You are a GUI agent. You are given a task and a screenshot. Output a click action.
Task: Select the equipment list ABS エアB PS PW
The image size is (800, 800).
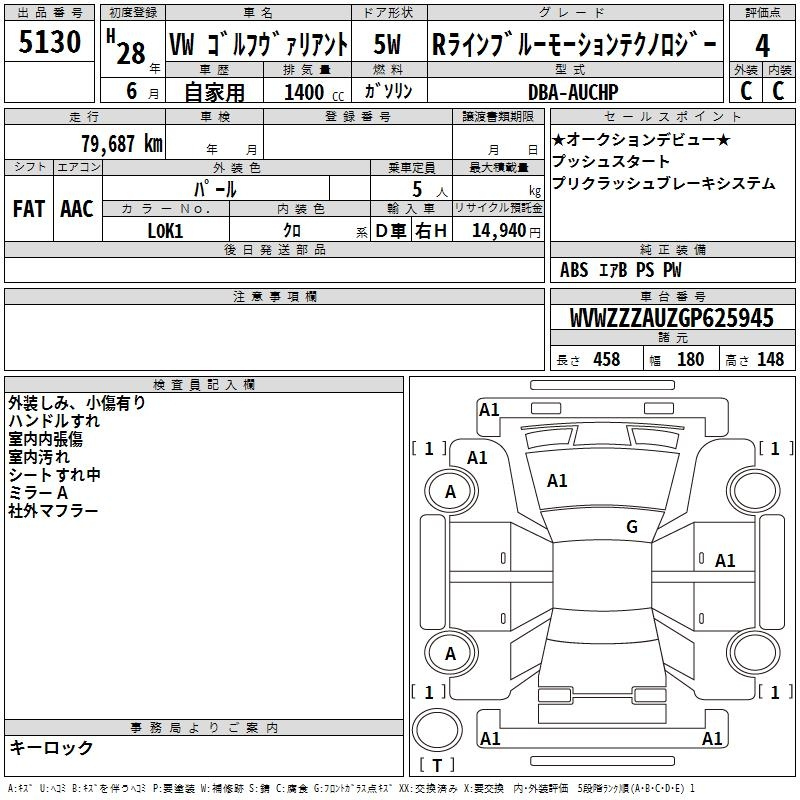click(x=620, y=270)
